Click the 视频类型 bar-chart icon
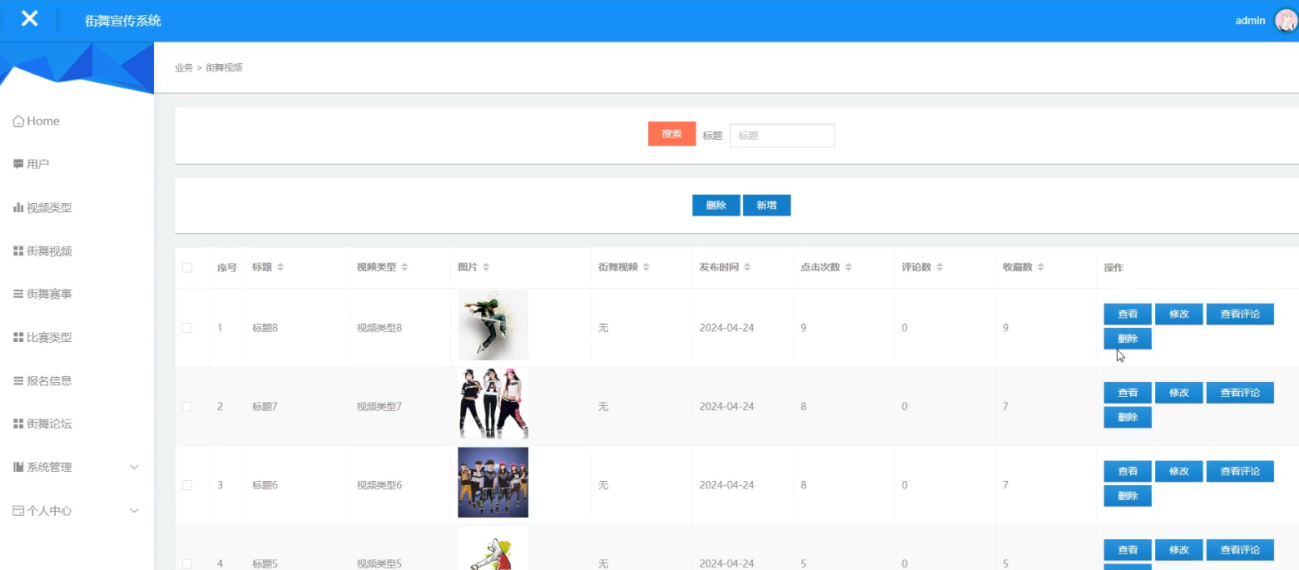 coord(18,208)
